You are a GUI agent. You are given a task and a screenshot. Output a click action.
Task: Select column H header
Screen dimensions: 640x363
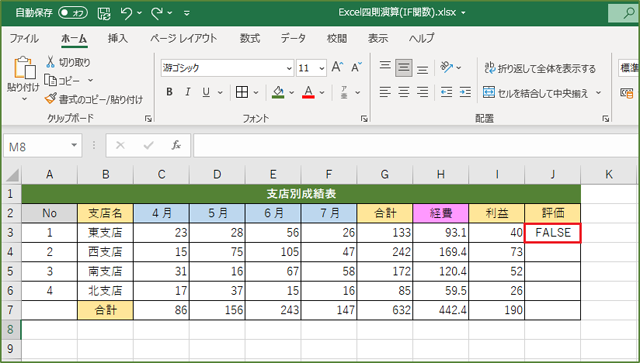click(x=440, y=175)
